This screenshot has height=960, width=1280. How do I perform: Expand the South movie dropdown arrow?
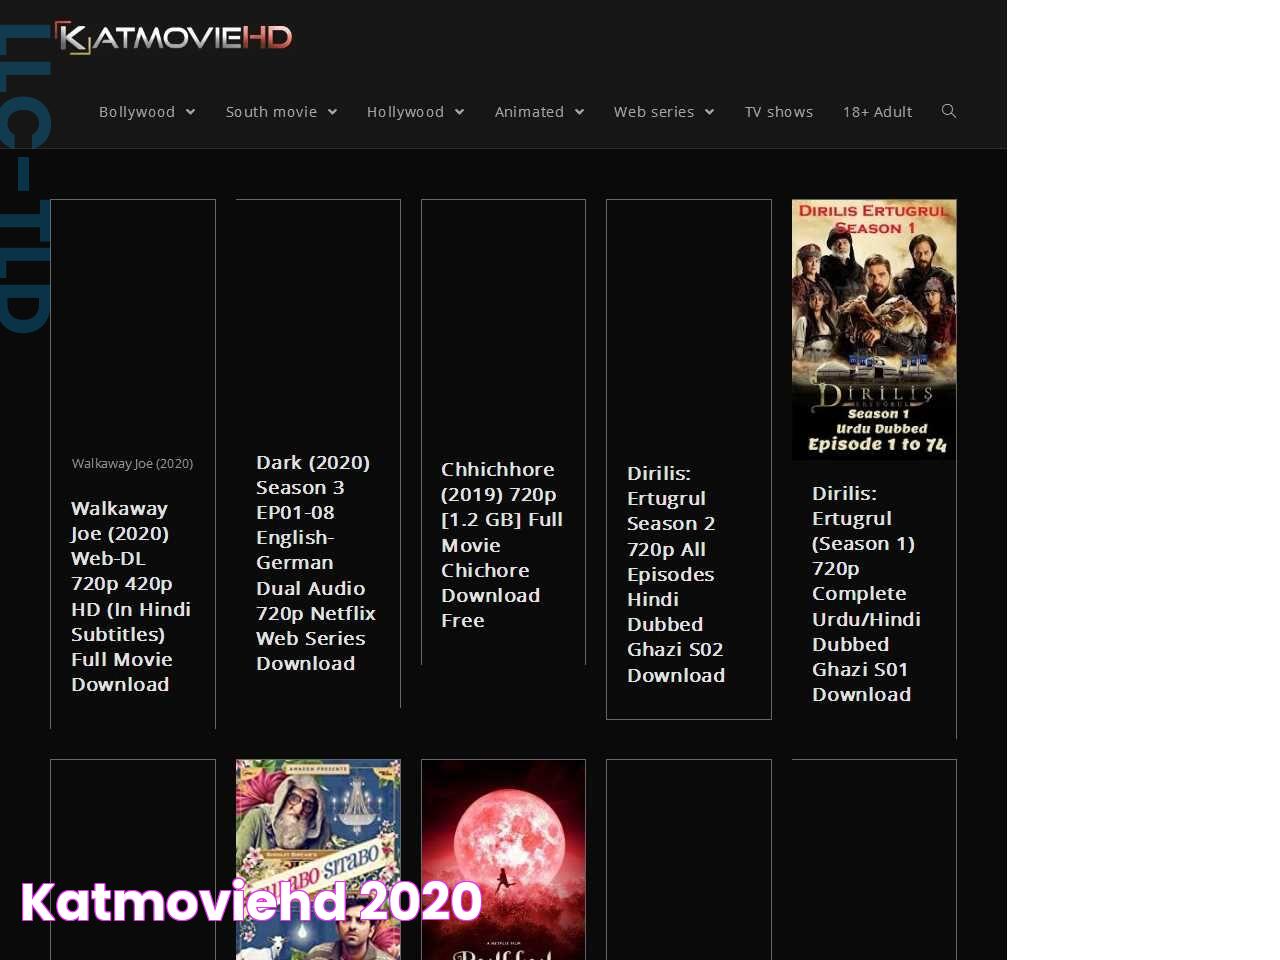coord(332,112)
